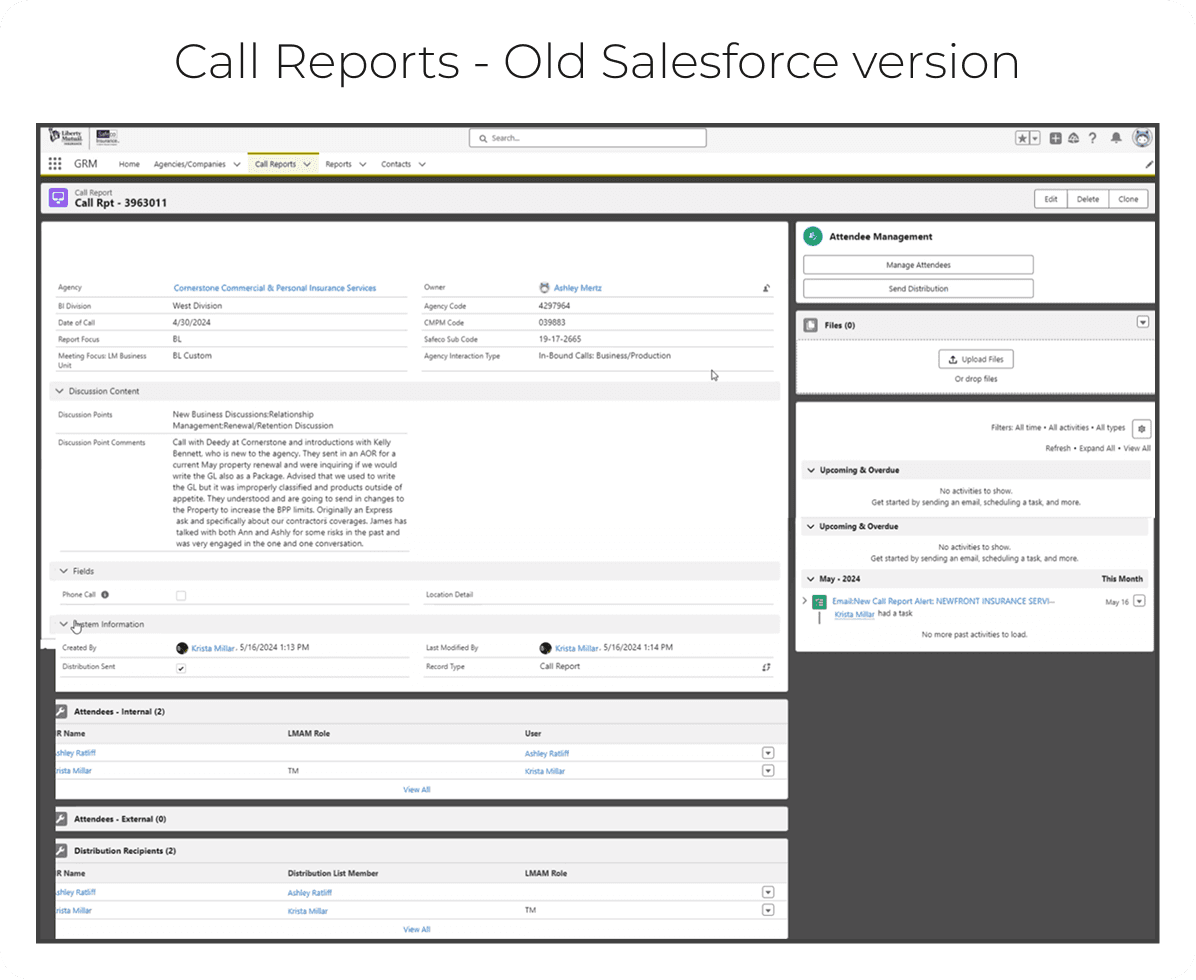The height and width of the screenshot is (980, 1196).
Task: Open the Files panel dropdown menu
Action: coord(1143,322)
